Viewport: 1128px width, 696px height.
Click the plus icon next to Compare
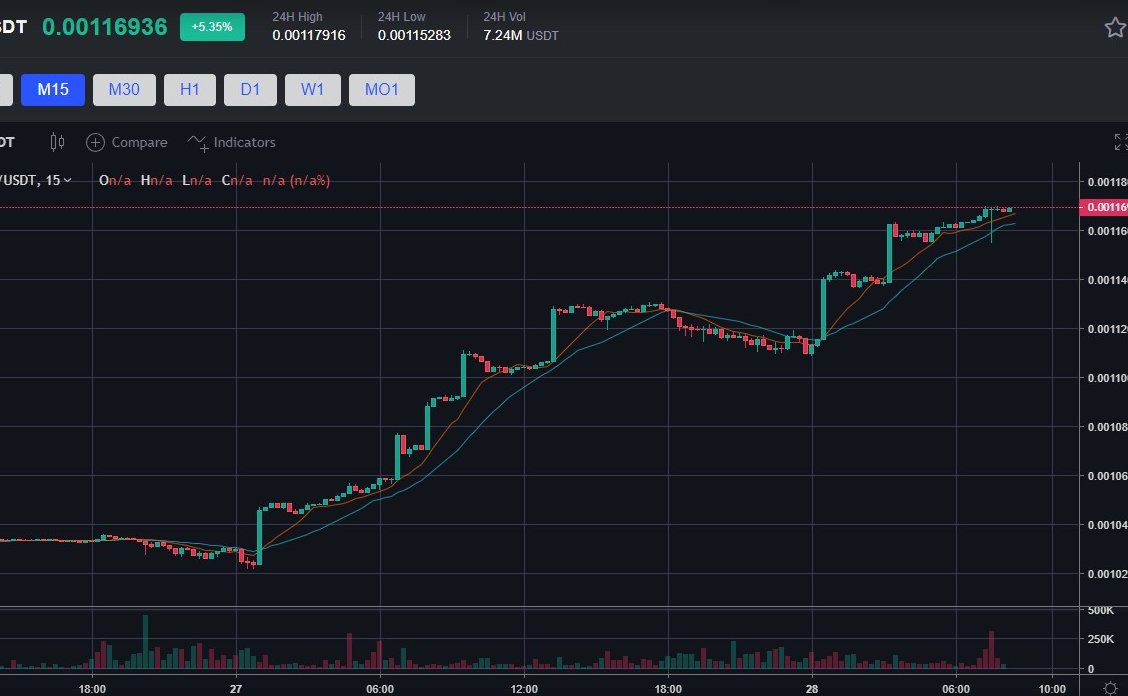(96, 142)
